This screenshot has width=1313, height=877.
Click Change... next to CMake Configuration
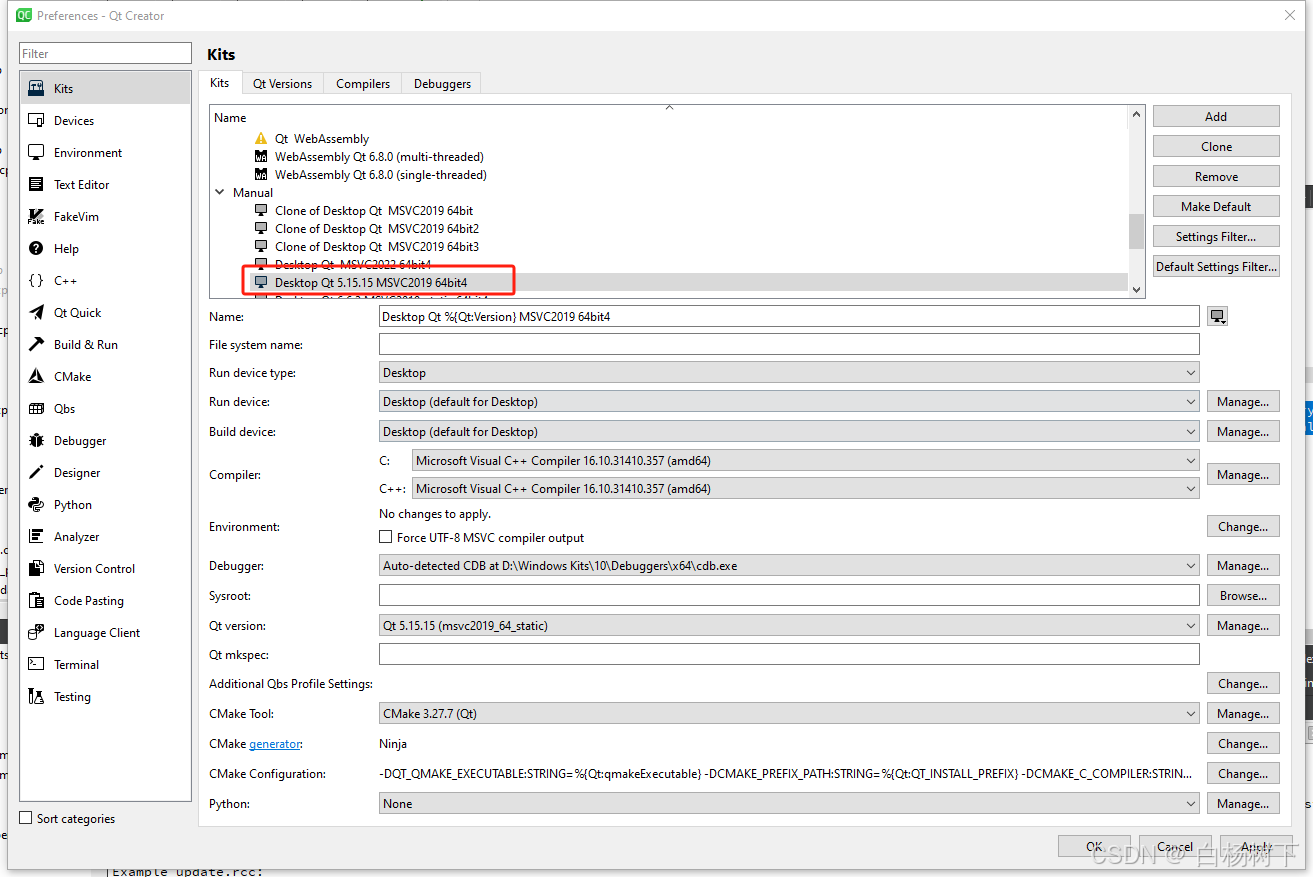[x=1243, y=774]
